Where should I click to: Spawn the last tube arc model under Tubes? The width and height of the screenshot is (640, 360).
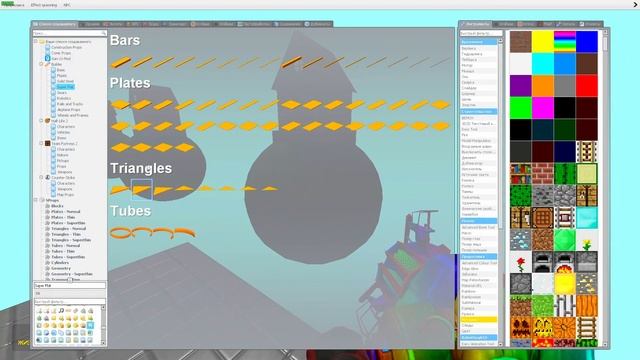(x=184, y=233)
